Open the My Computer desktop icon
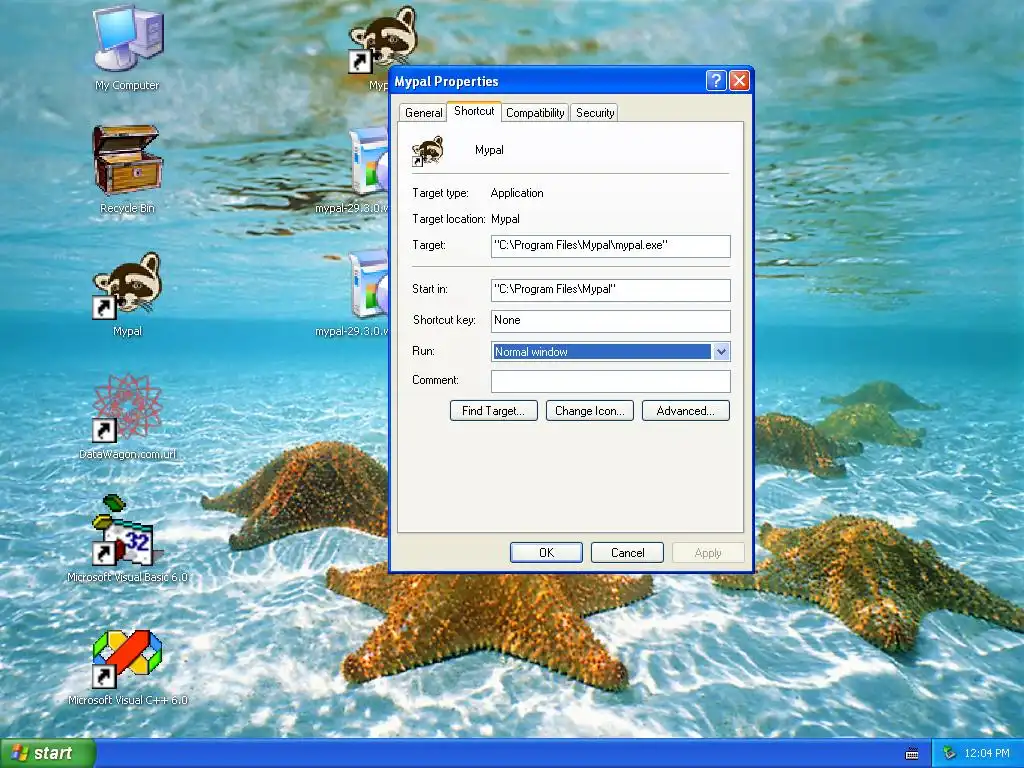This screenshot has width=1024, height=768. pos(127,39)
